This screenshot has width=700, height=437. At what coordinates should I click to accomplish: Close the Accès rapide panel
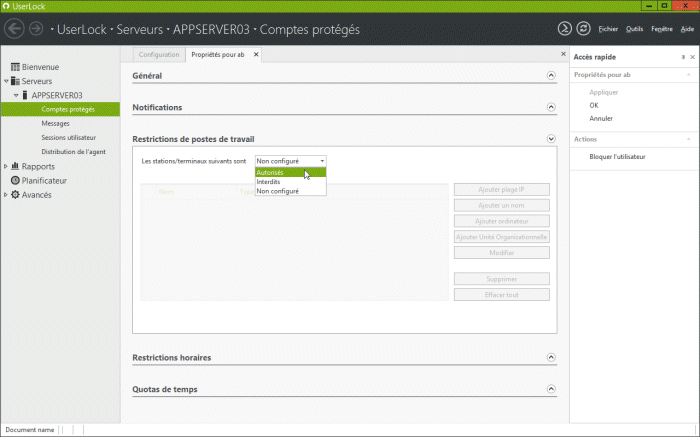692,57
